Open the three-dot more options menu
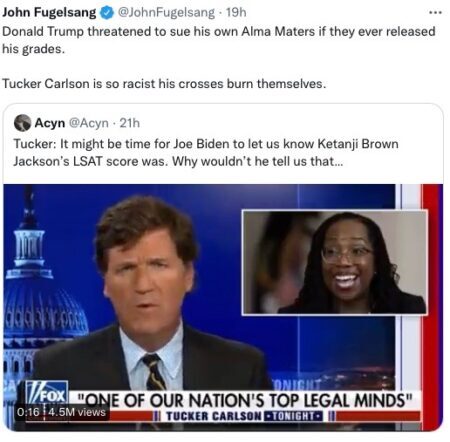The image size is (450, 442). 435,13
